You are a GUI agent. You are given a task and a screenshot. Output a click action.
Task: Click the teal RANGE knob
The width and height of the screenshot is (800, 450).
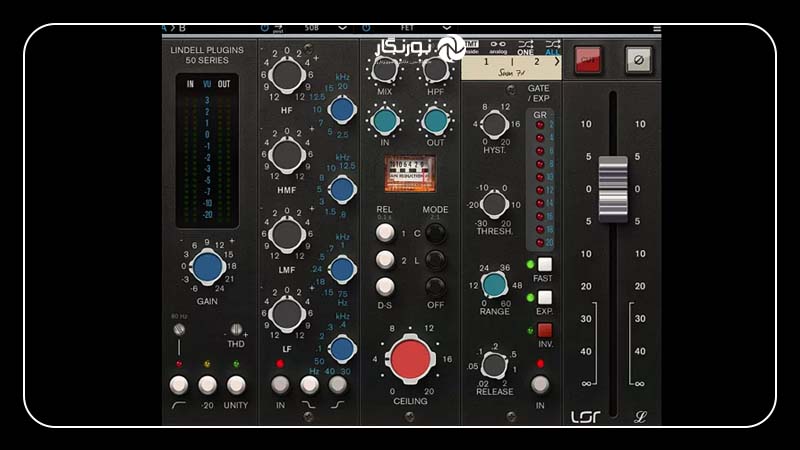tap(494, 285)
